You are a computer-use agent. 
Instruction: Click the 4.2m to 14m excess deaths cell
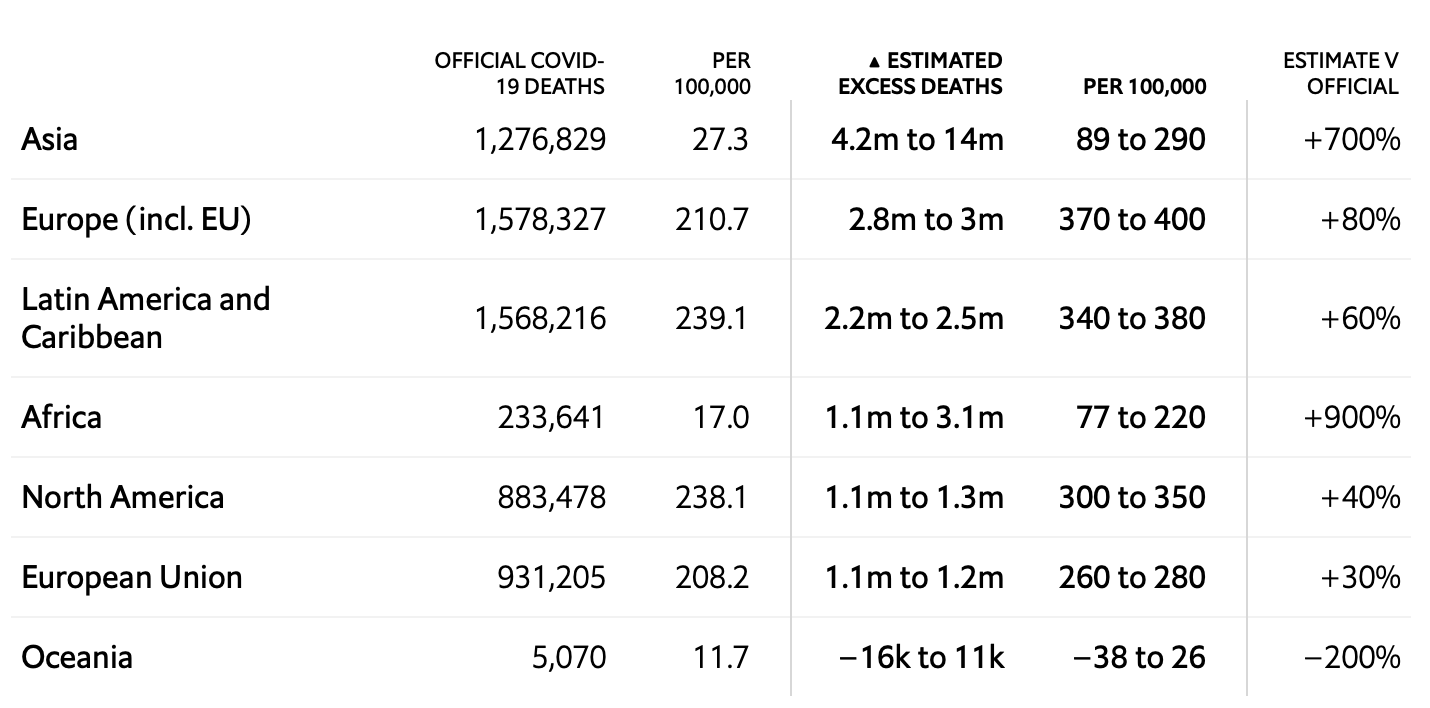pyautogui.click(x=917, y=139)
